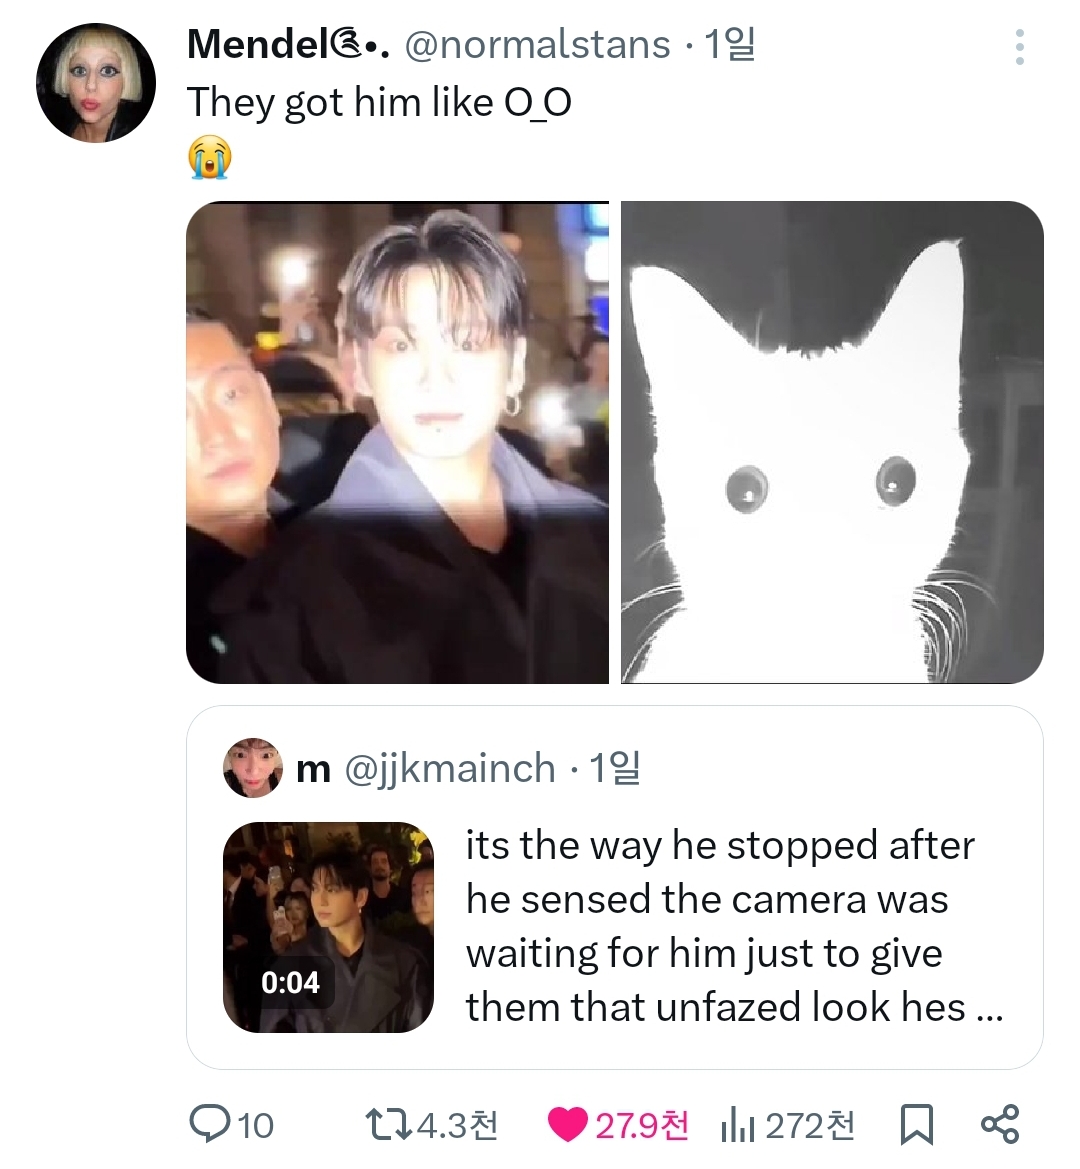Screen dimensions: 1080x1169
Task: Open the white cat silhouette image
Action: click(832, 442)
